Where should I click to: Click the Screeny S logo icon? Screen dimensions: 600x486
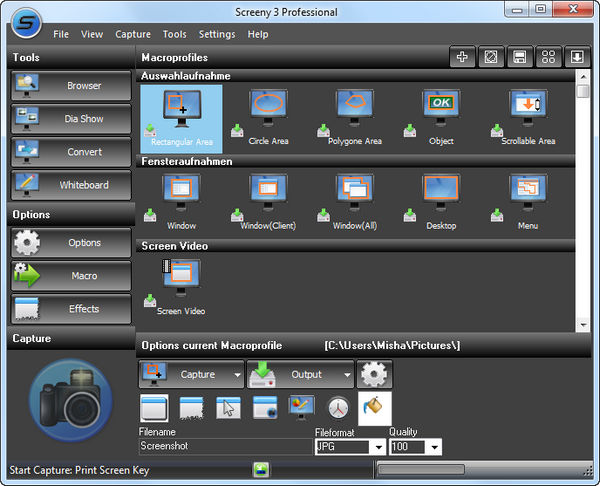pyautogui.click(x=26, y=23)
